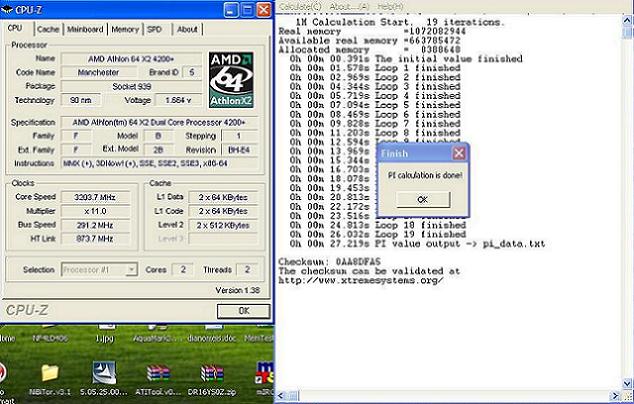Select the DR16YS0Z.zip archive icon
The width and height of the screenshot is (634, 404).
tap(212, 373)
